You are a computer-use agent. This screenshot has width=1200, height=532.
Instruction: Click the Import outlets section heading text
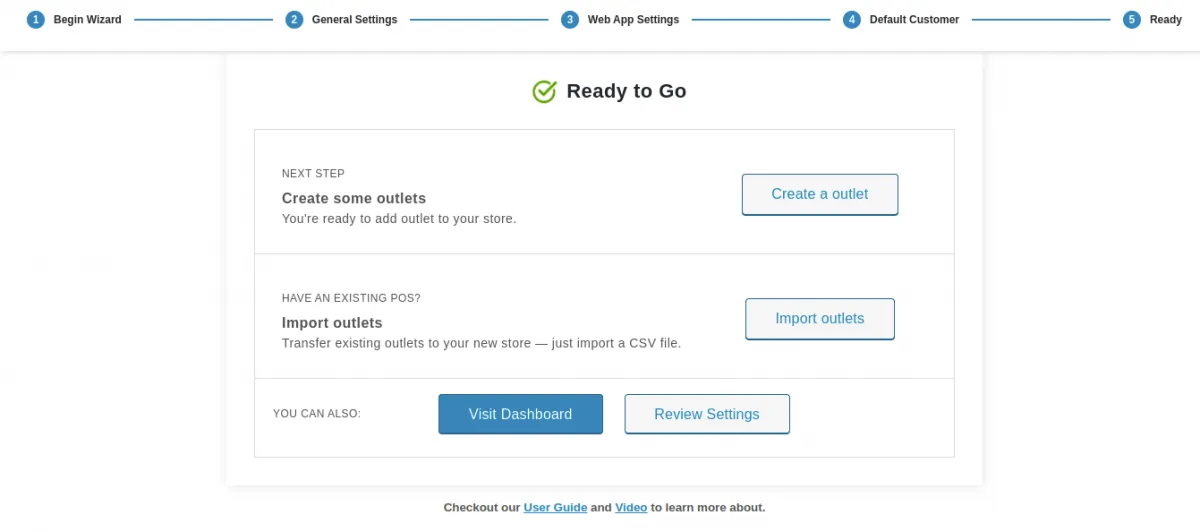pos(332,323)
